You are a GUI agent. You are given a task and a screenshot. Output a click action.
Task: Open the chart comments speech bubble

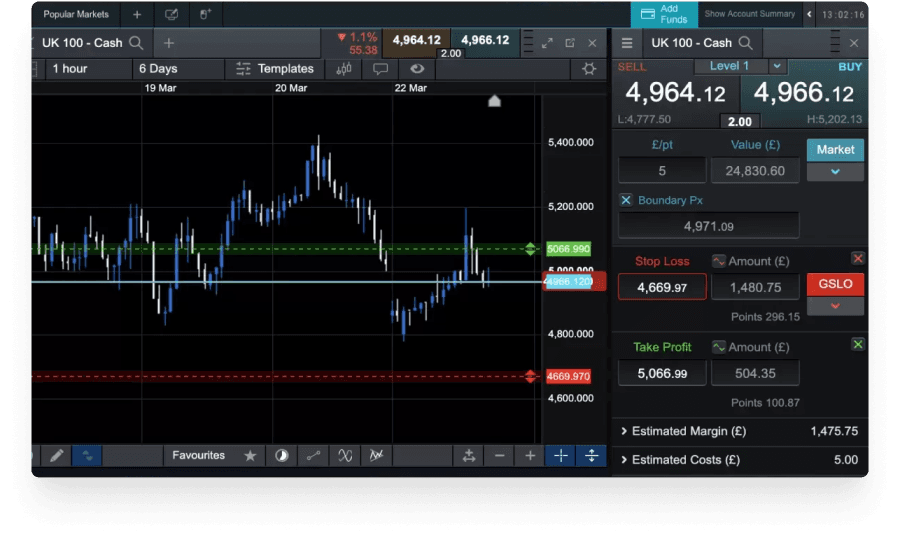[380, 69]
